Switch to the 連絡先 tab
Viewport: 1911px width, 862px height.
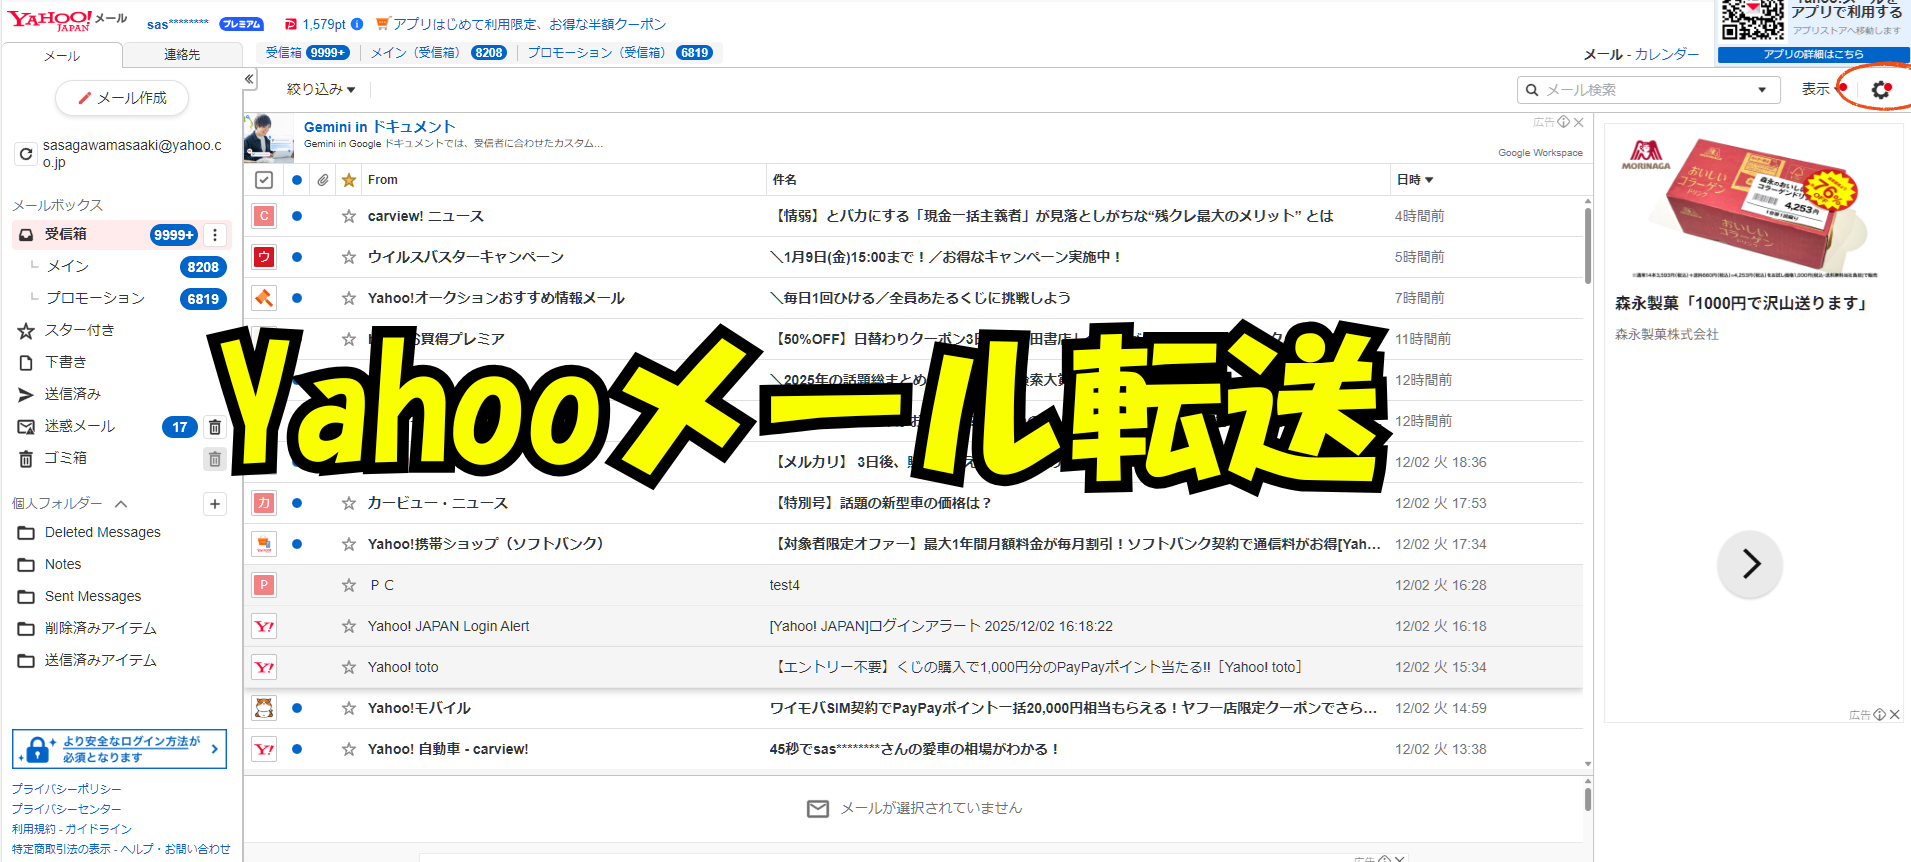click(182, 55)
